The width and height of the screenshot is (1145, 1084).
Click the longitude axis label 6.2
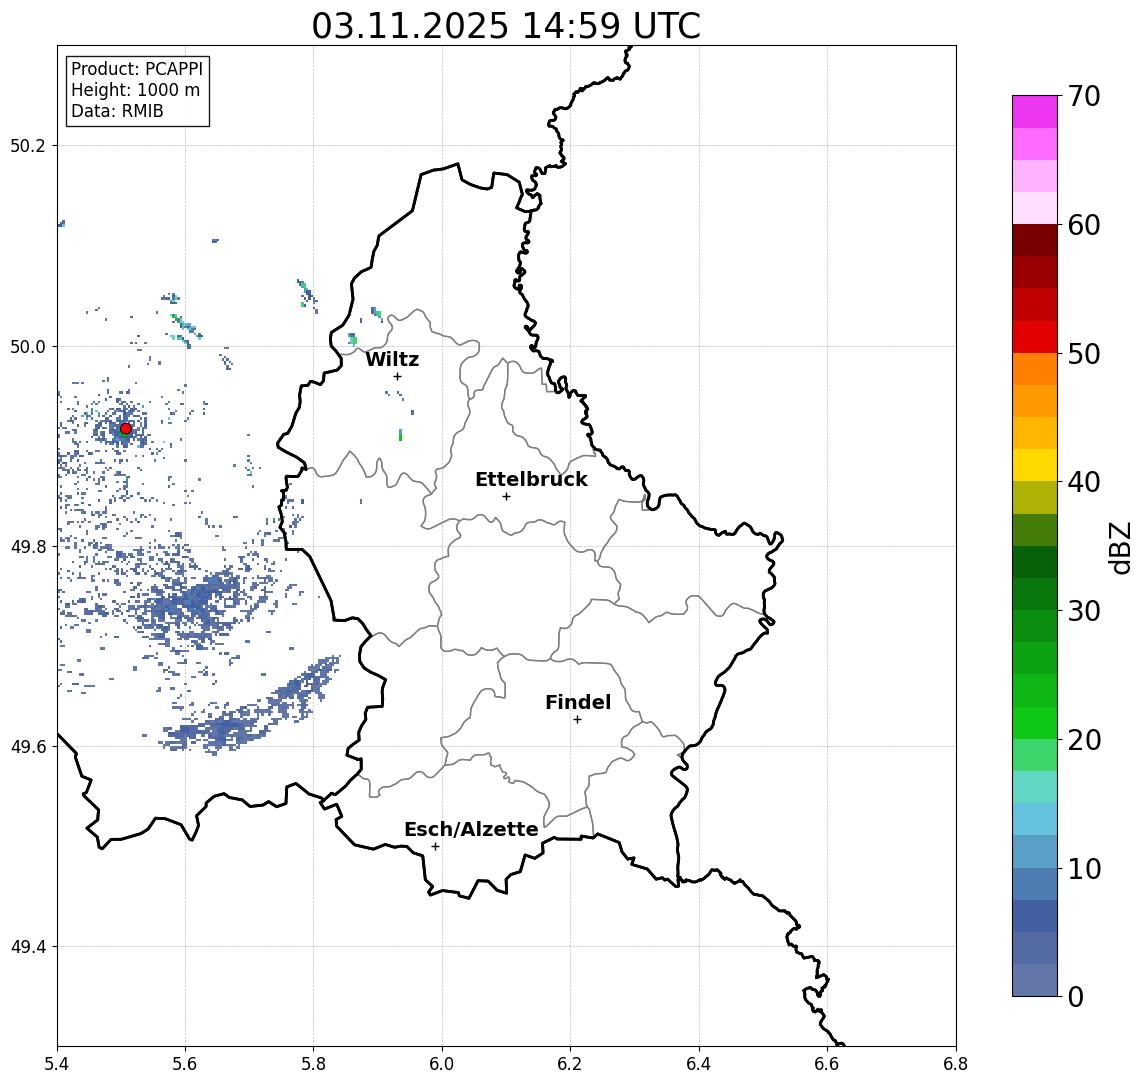(x=571, y=1064)
